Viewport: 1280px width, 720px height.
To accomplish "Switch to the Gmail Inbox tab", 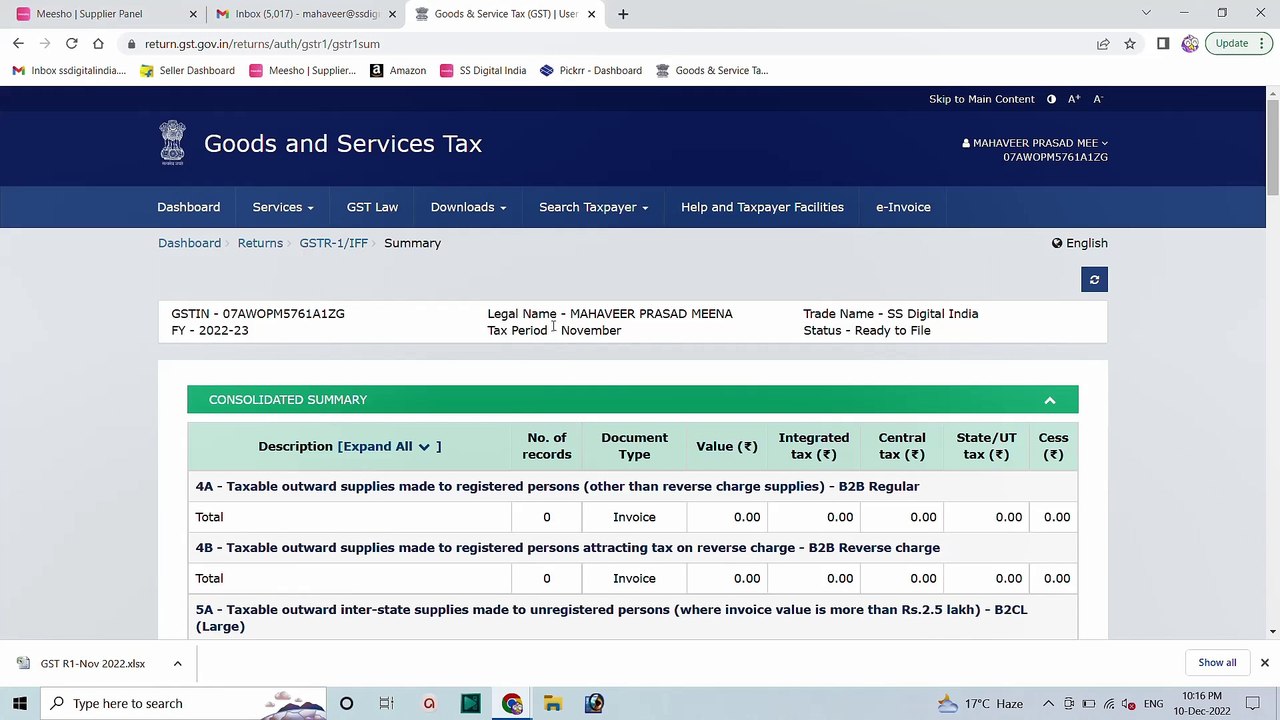I will pyautogui.click(x=307, y=14).
